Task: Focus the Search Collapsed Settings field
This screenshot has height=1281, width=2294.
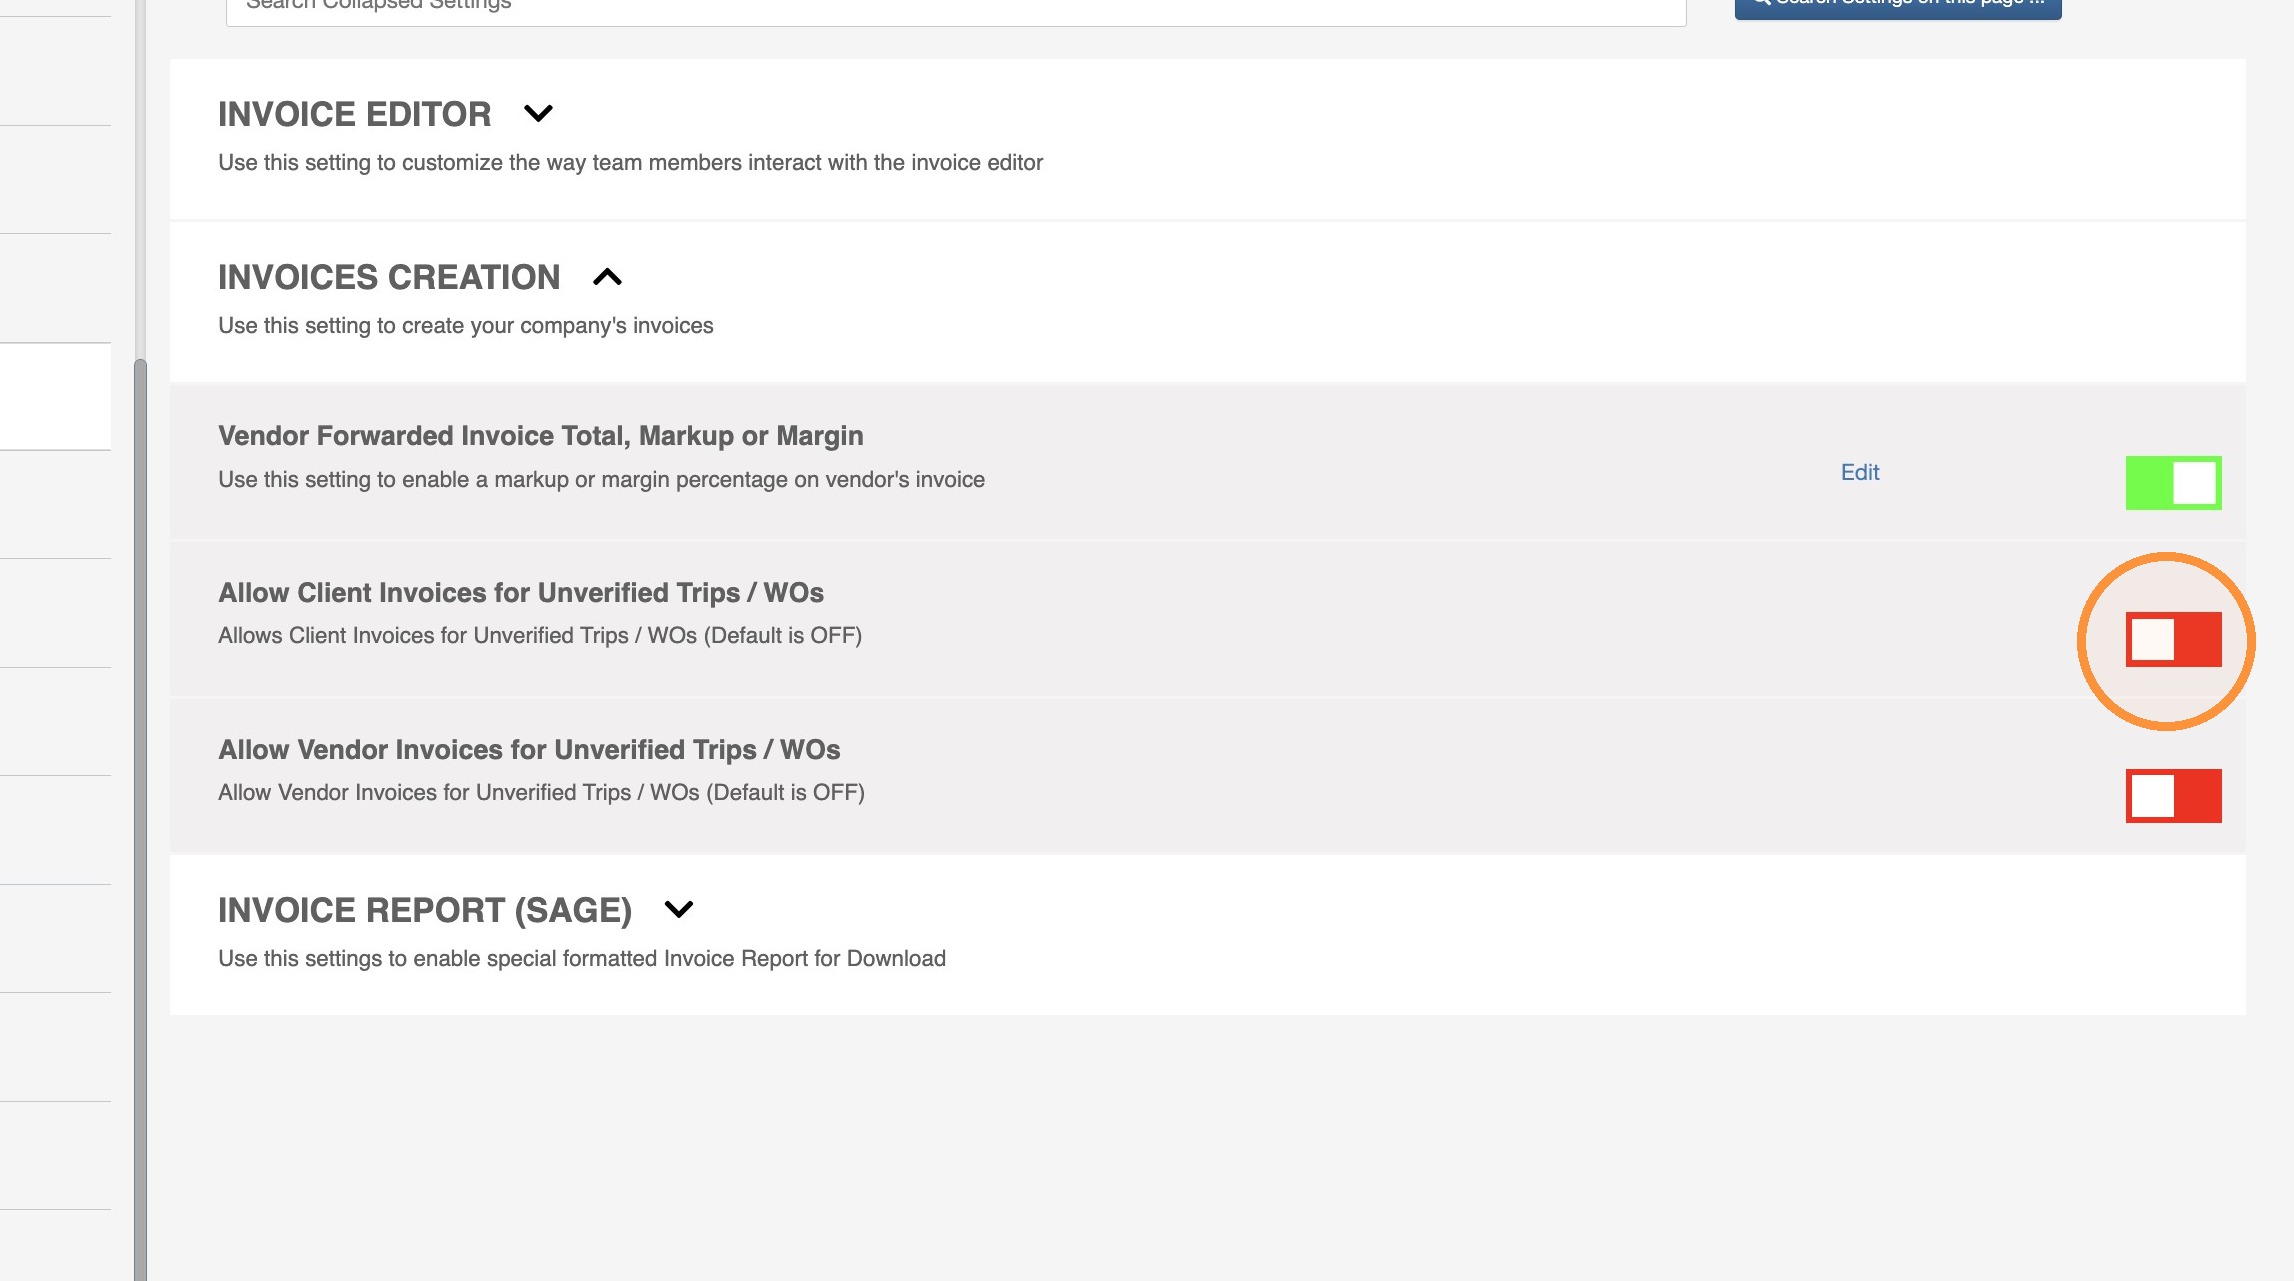Action: click(956, 10)
